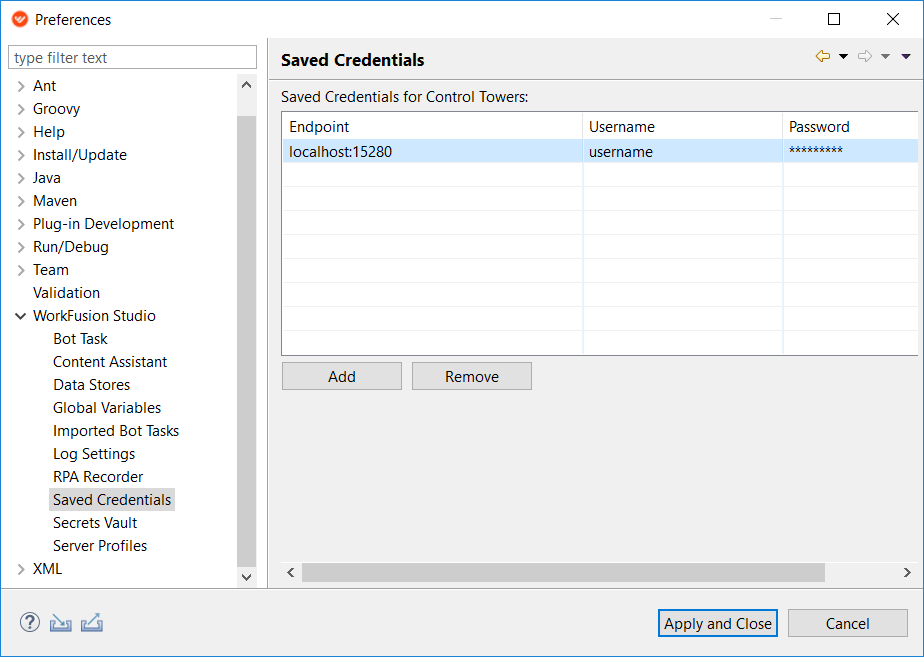Expand the Team tree node

point(21,270)
